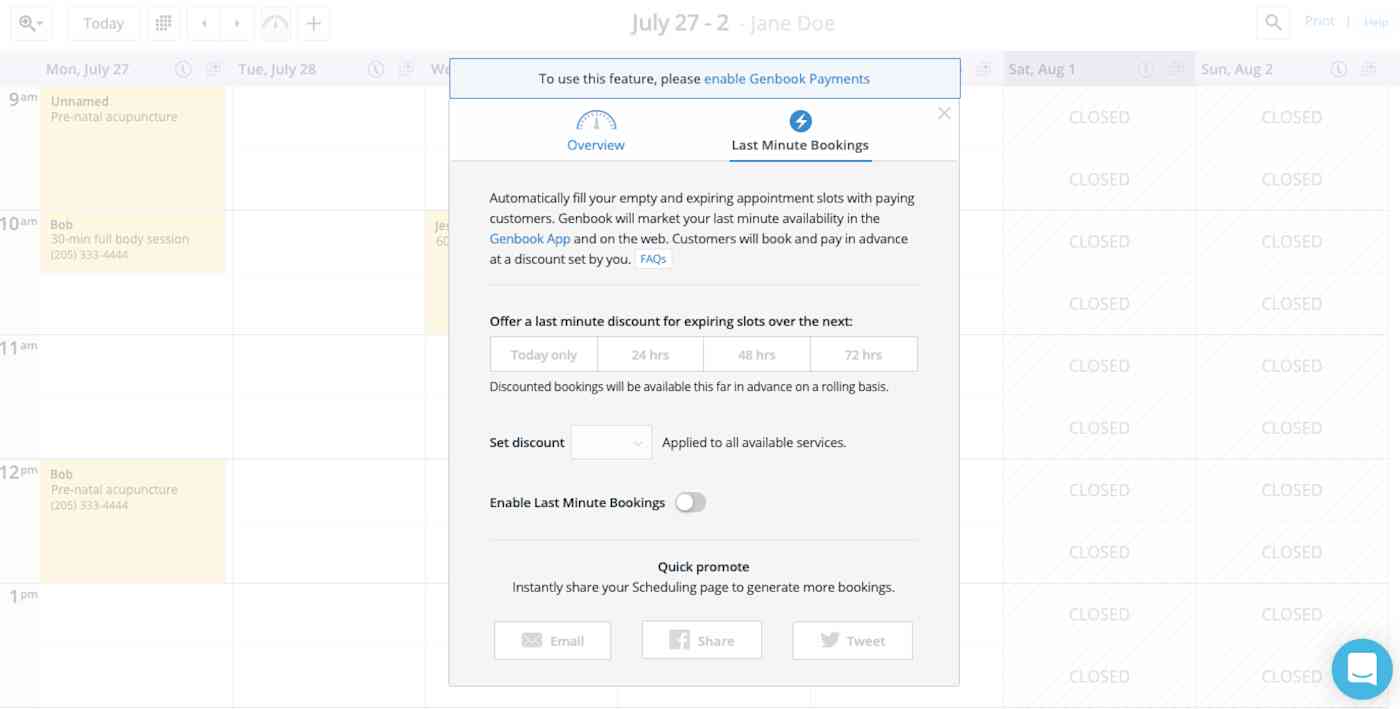Click the Sat, Aug 1 day header
Image resolution: width=1400 pixels, height=709 pixels.
[x=1042, y=69]
